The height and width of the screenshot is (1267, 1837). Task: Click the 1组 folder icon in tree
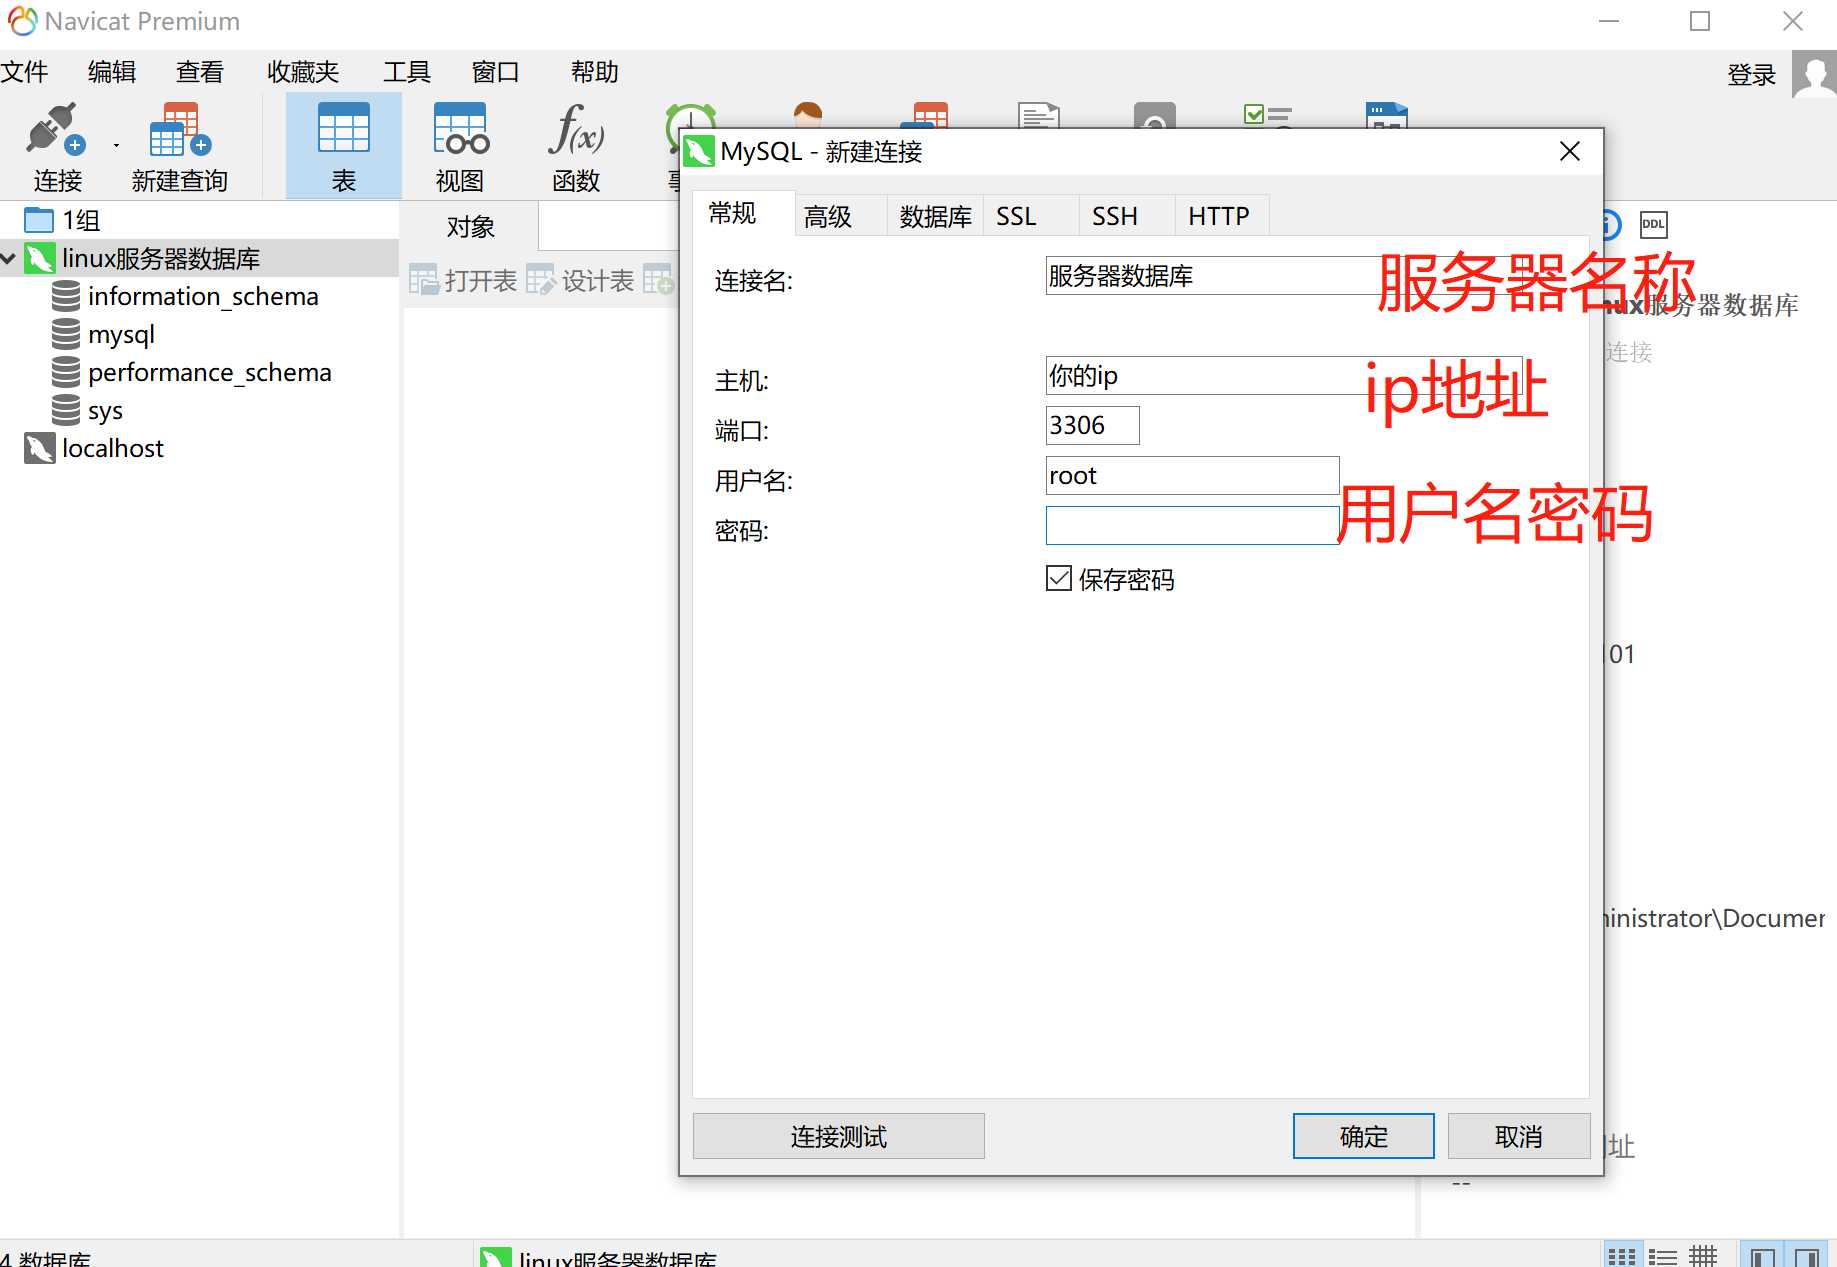(39, 220)
